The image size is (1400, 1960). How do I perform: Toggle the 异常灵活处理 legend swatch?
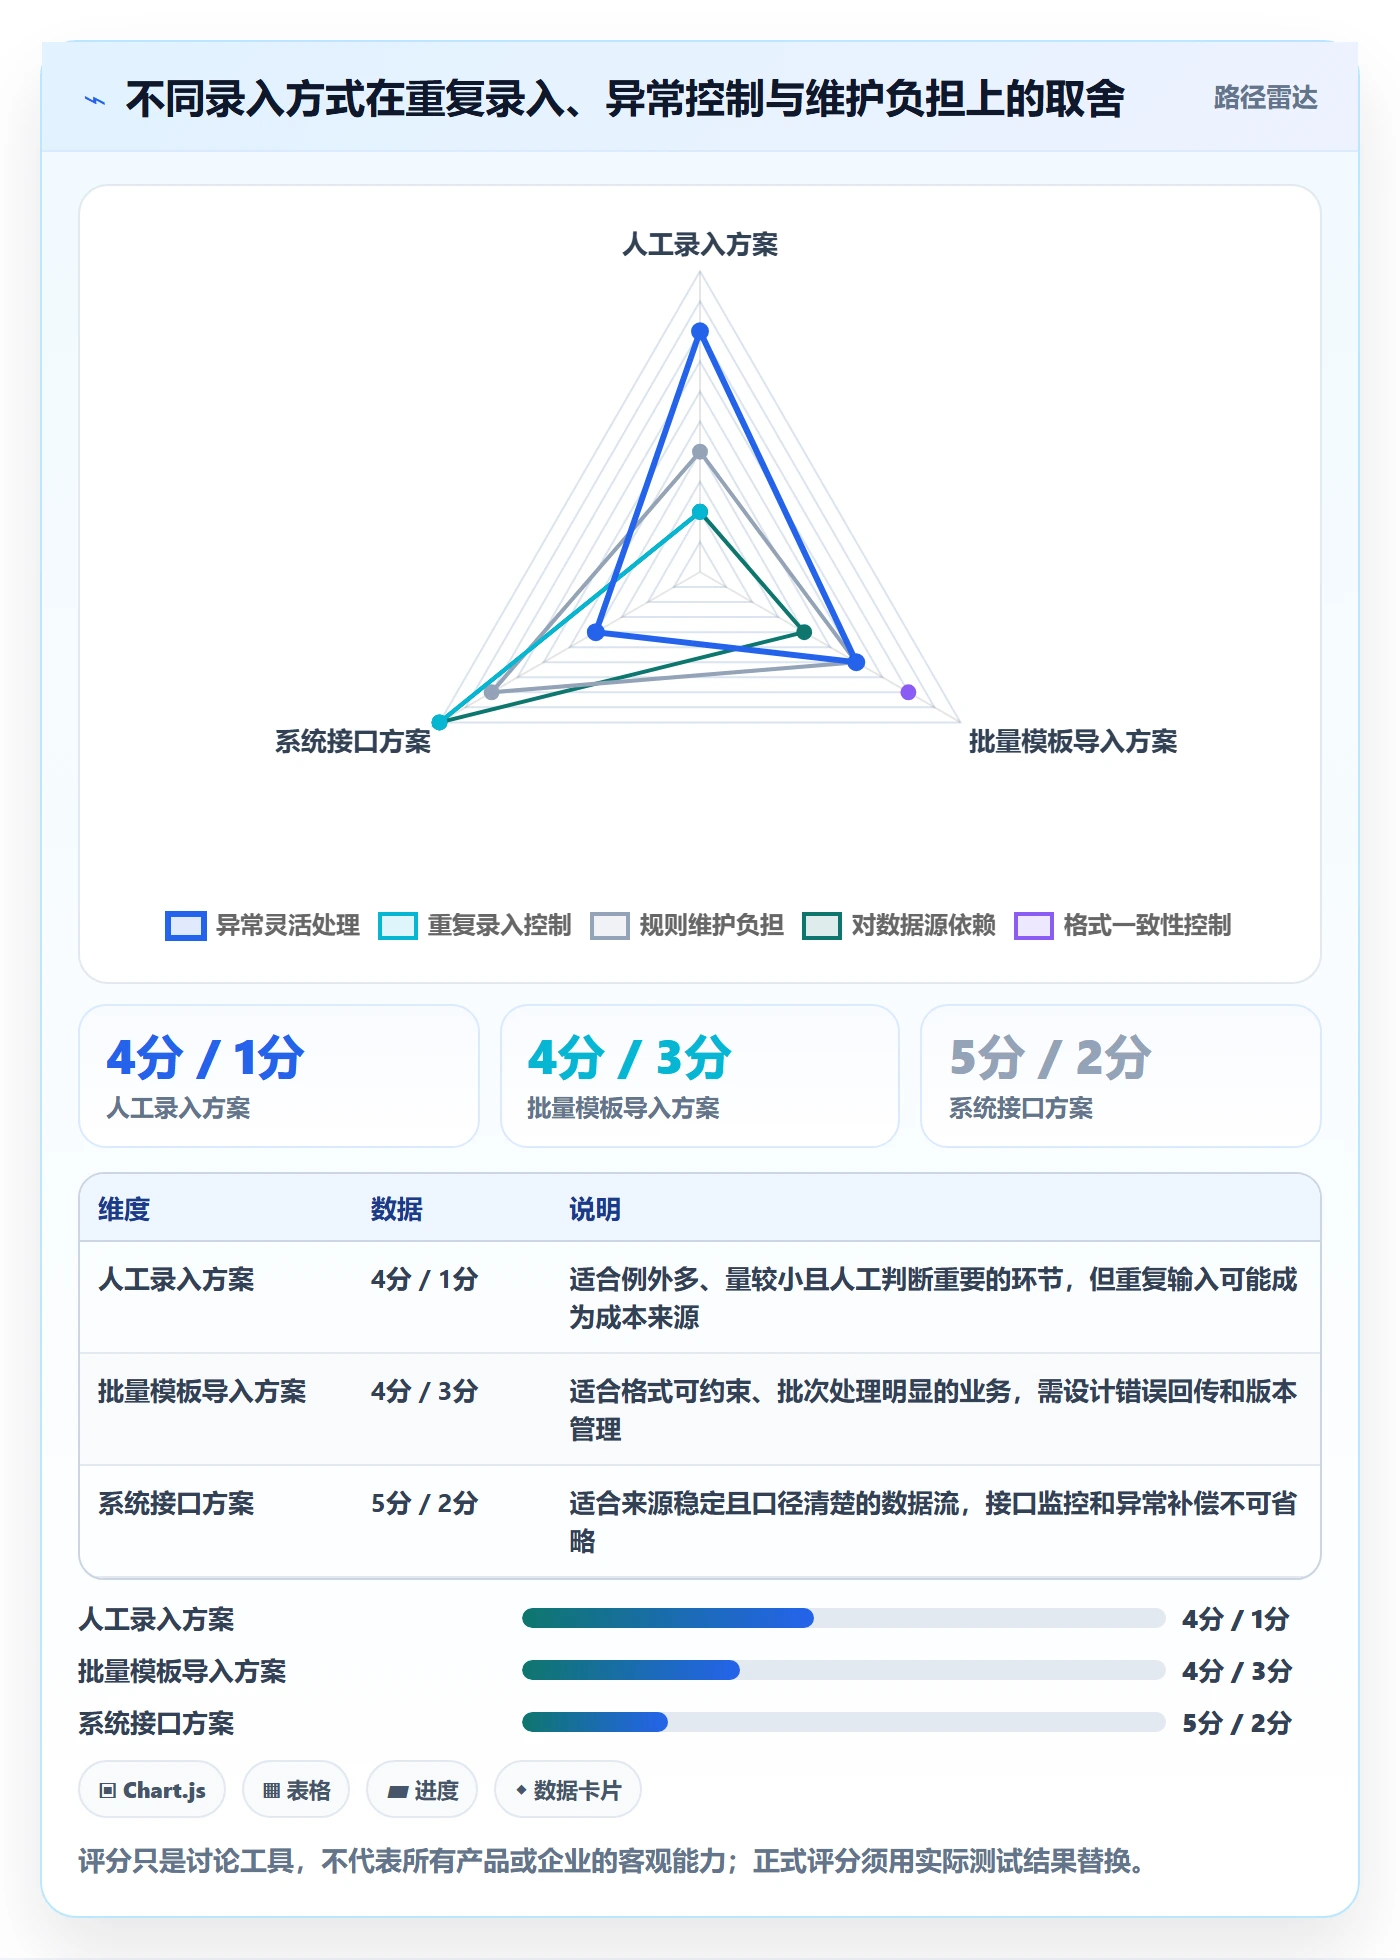185,926
